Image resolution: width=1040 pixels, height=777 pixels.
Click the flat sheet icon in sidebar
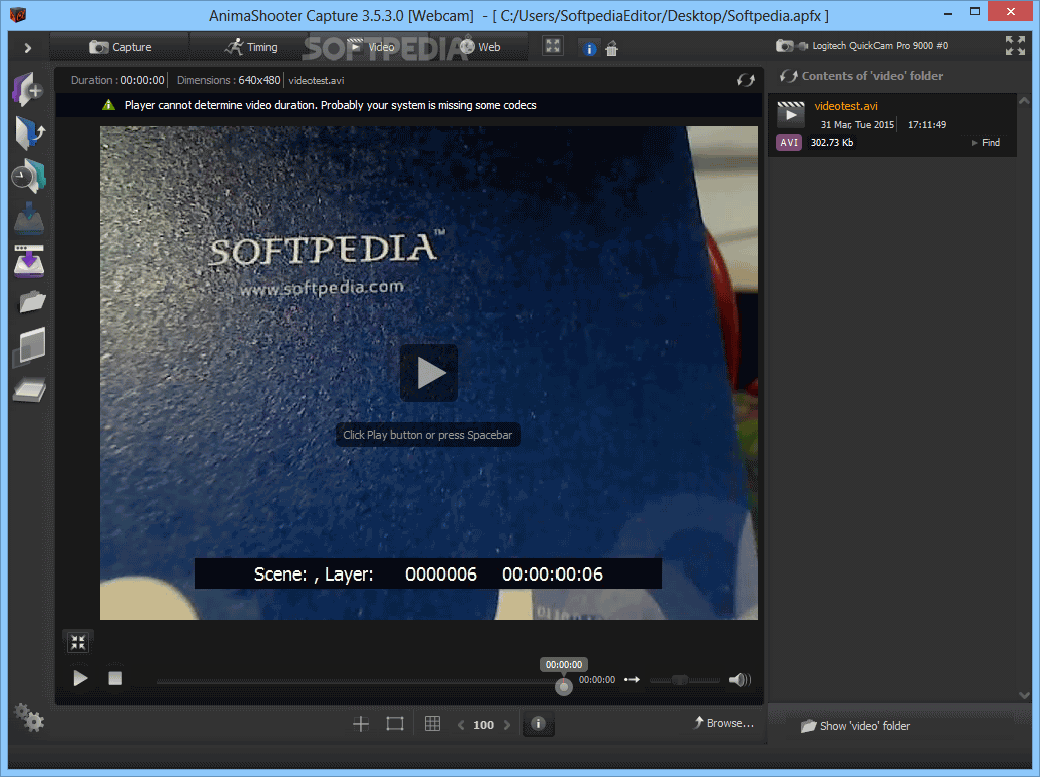pyautogui.click(x=29, y=389)
